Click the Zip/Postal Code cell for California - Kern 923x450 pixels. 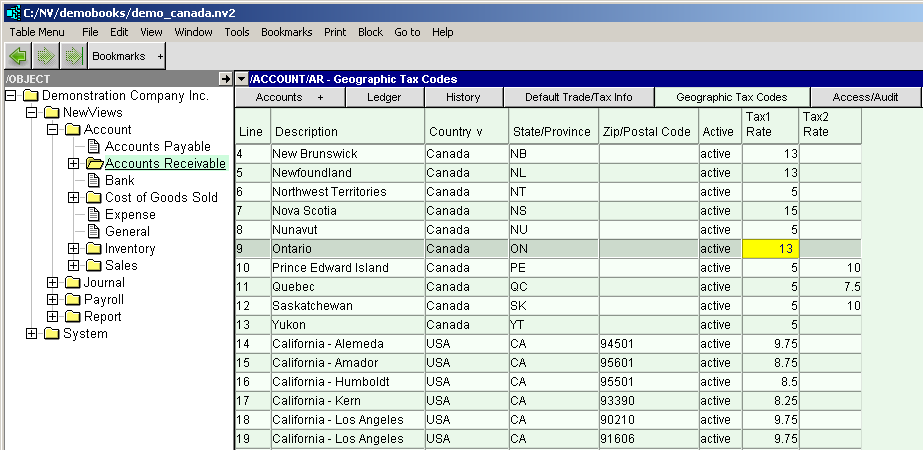coord(648,400)
